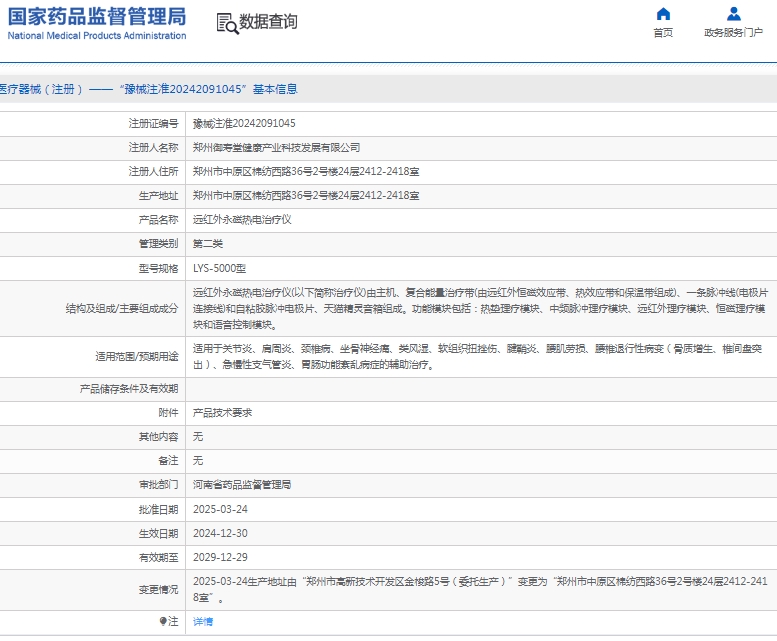Click the 型号规格 label
The width and height of the screenshot is (777, 641).
[158, 268]
